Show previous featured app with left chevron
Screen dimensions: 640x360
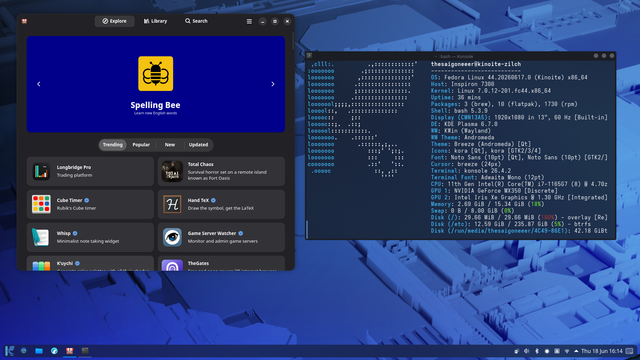[39, 84]
